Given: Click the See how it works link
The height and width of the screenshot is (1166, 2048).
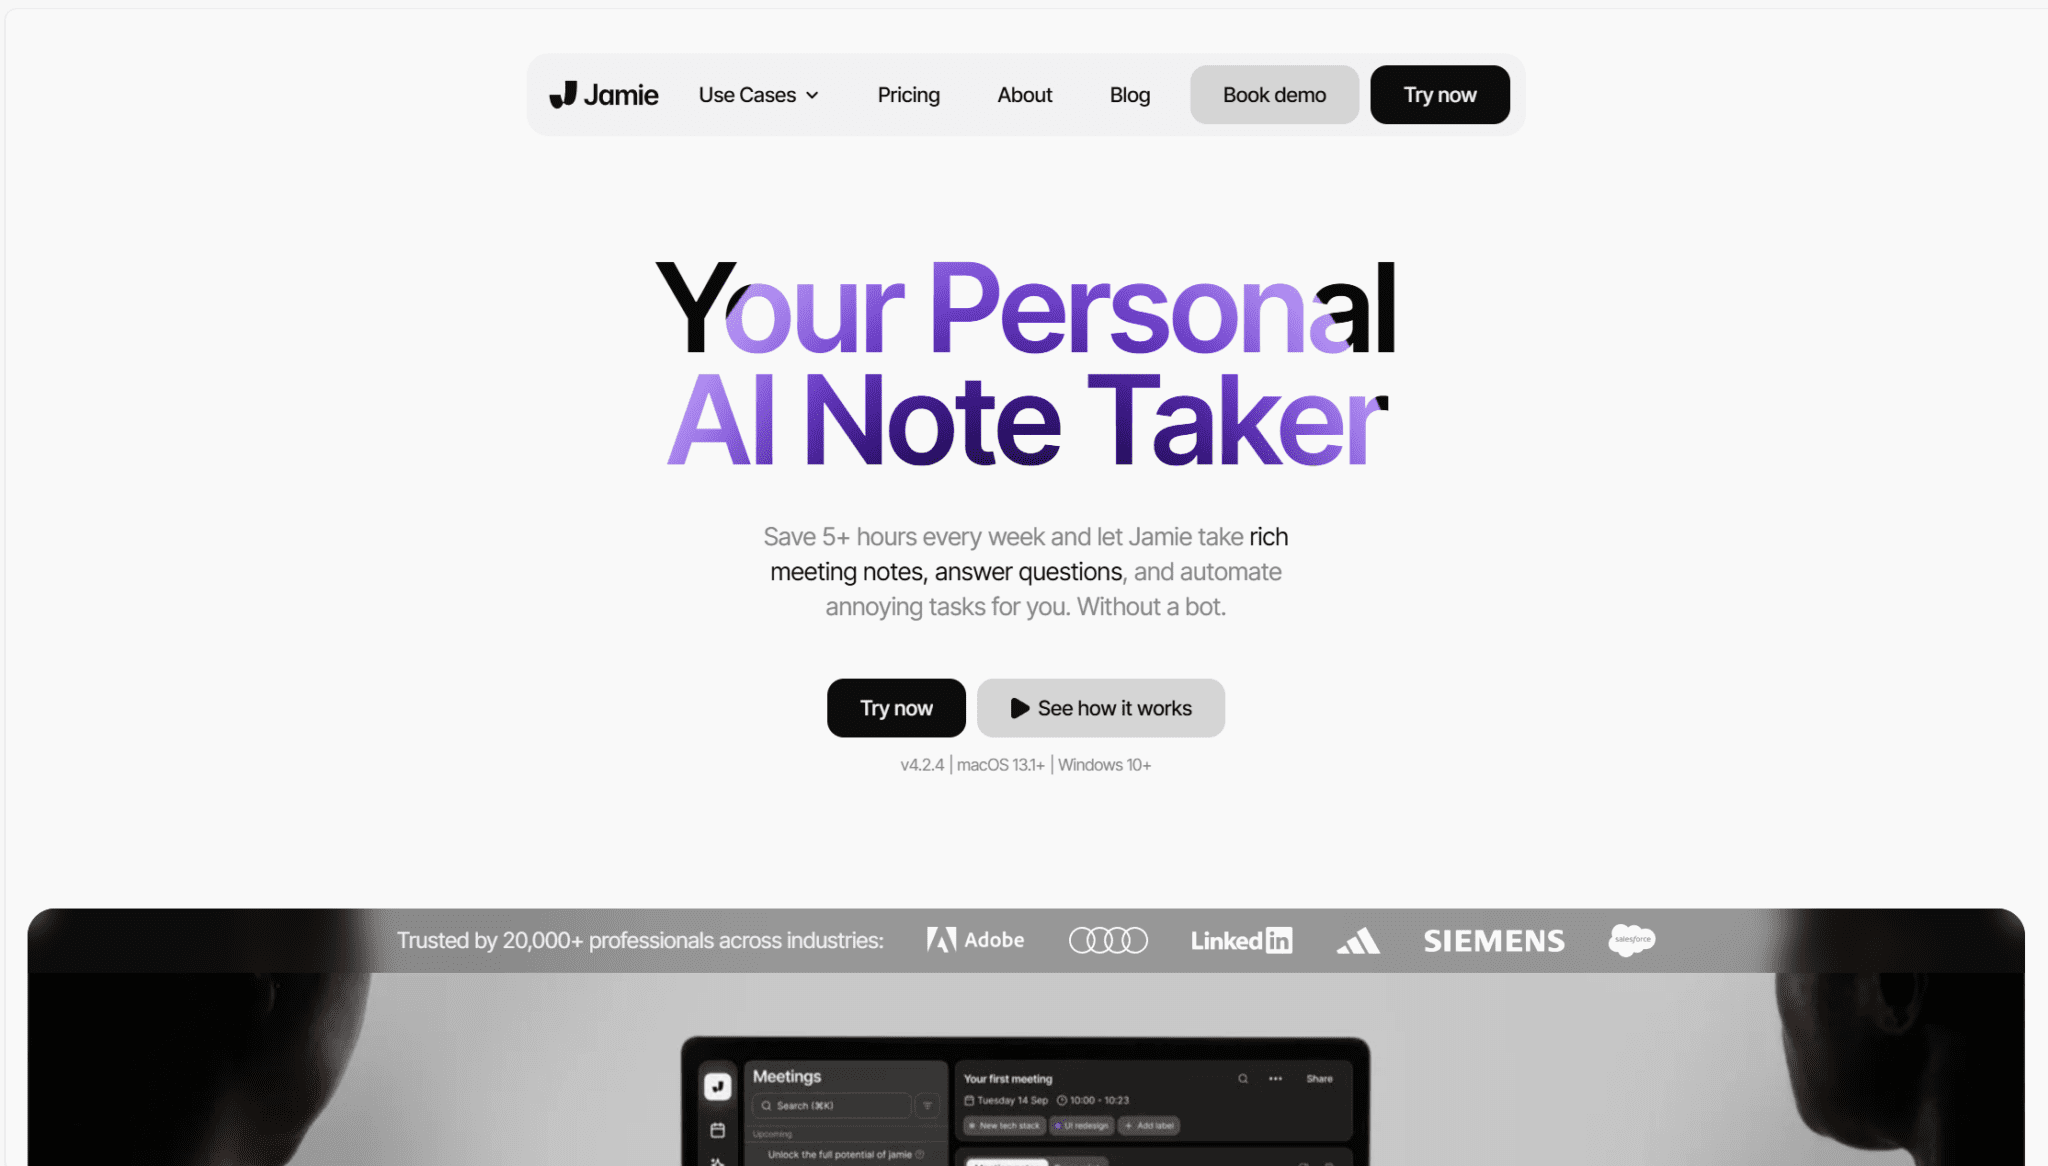Looking at the screenshot, I should (1101, 707).
